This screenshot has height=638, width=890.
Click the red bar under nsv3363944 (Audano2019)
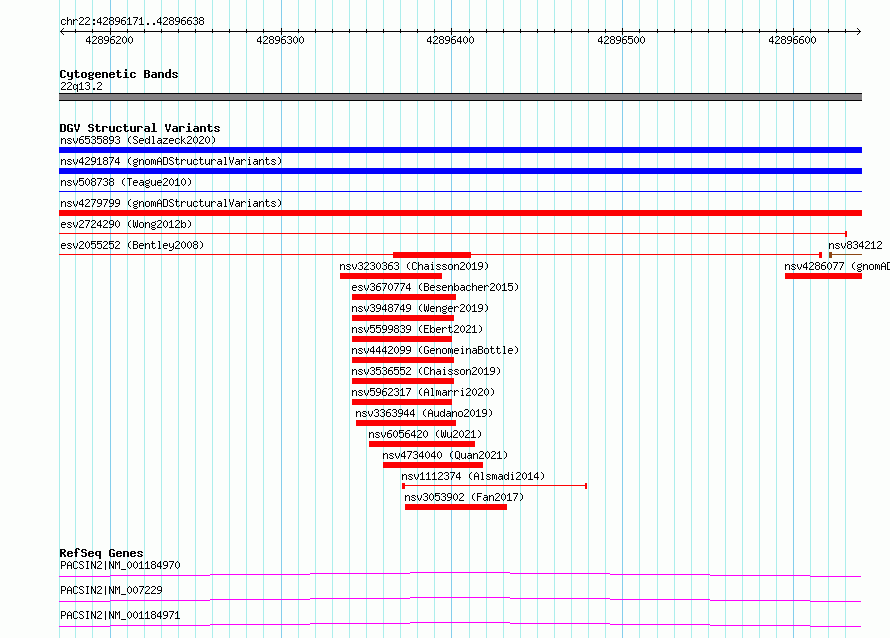click(x=406, y=423)
